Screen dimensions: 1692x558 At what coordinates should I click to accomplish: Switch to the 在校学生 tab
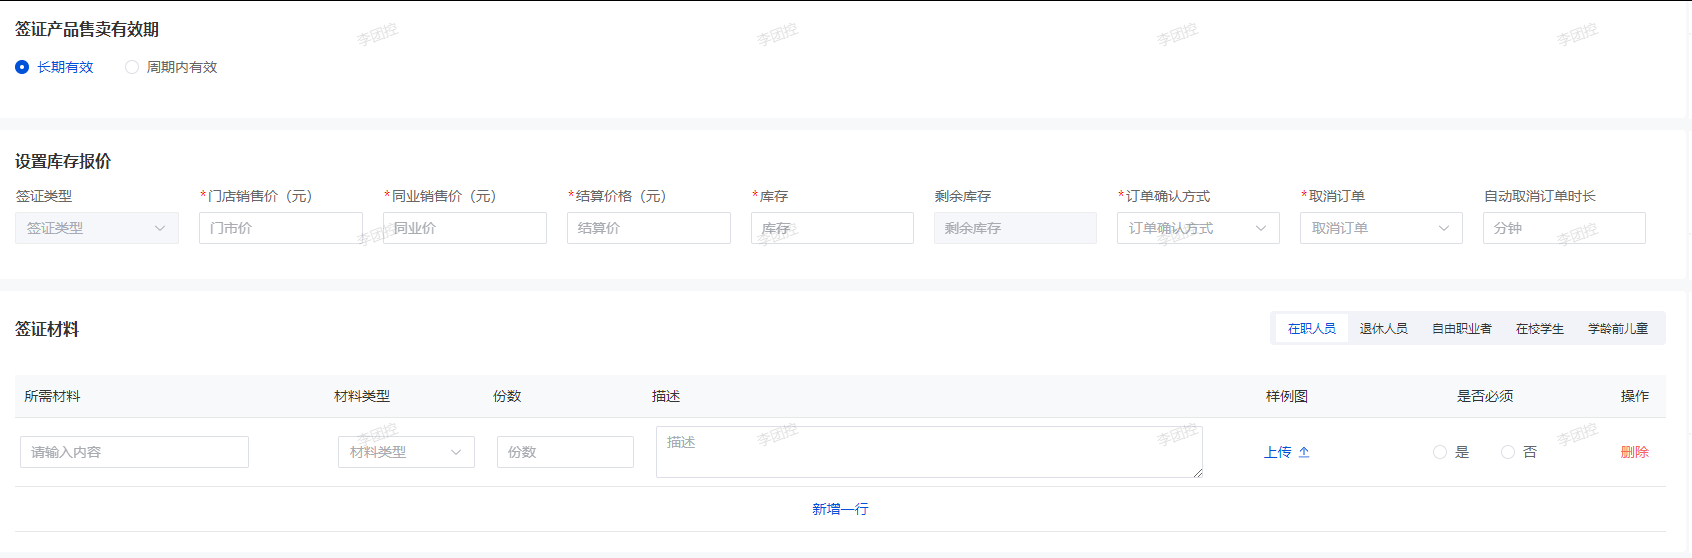[x=1539, y=328]
